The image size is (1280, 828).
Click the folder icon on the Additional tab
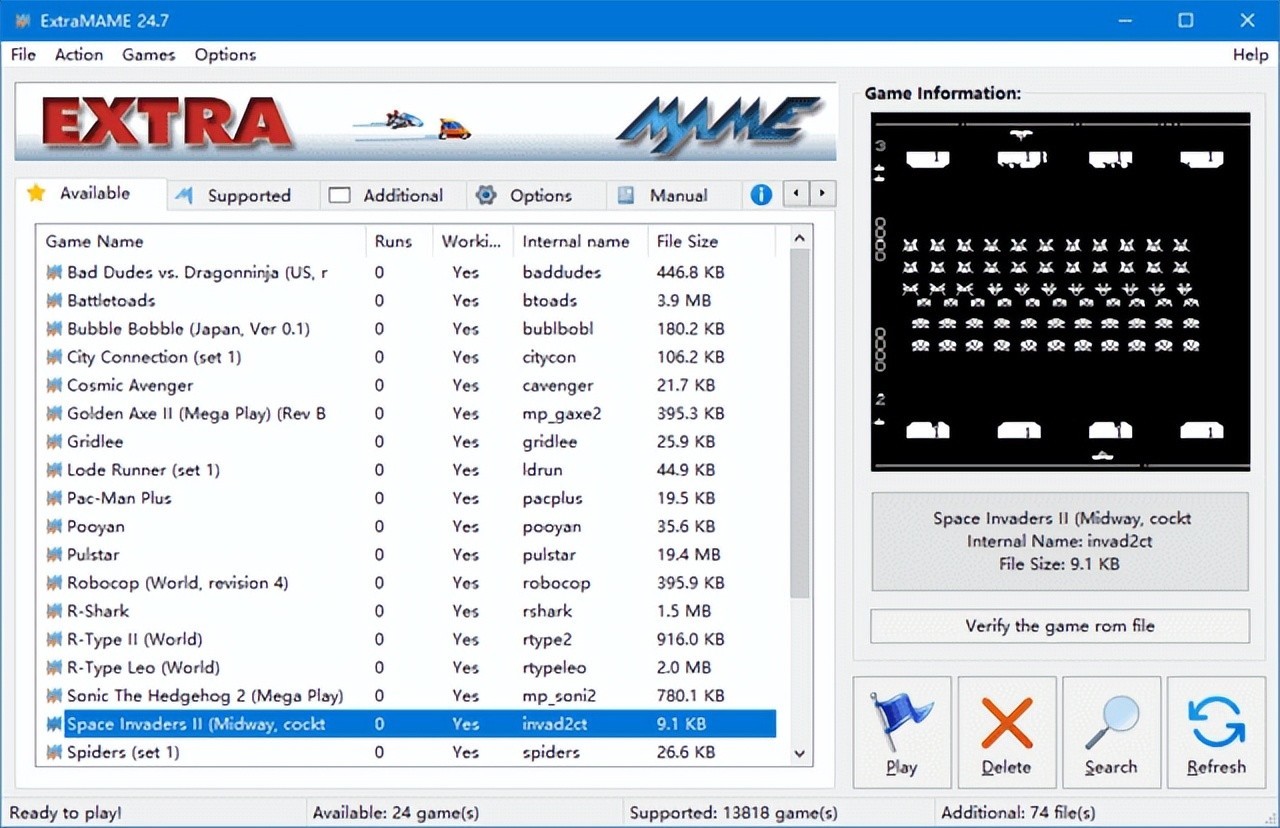point(340,195)
